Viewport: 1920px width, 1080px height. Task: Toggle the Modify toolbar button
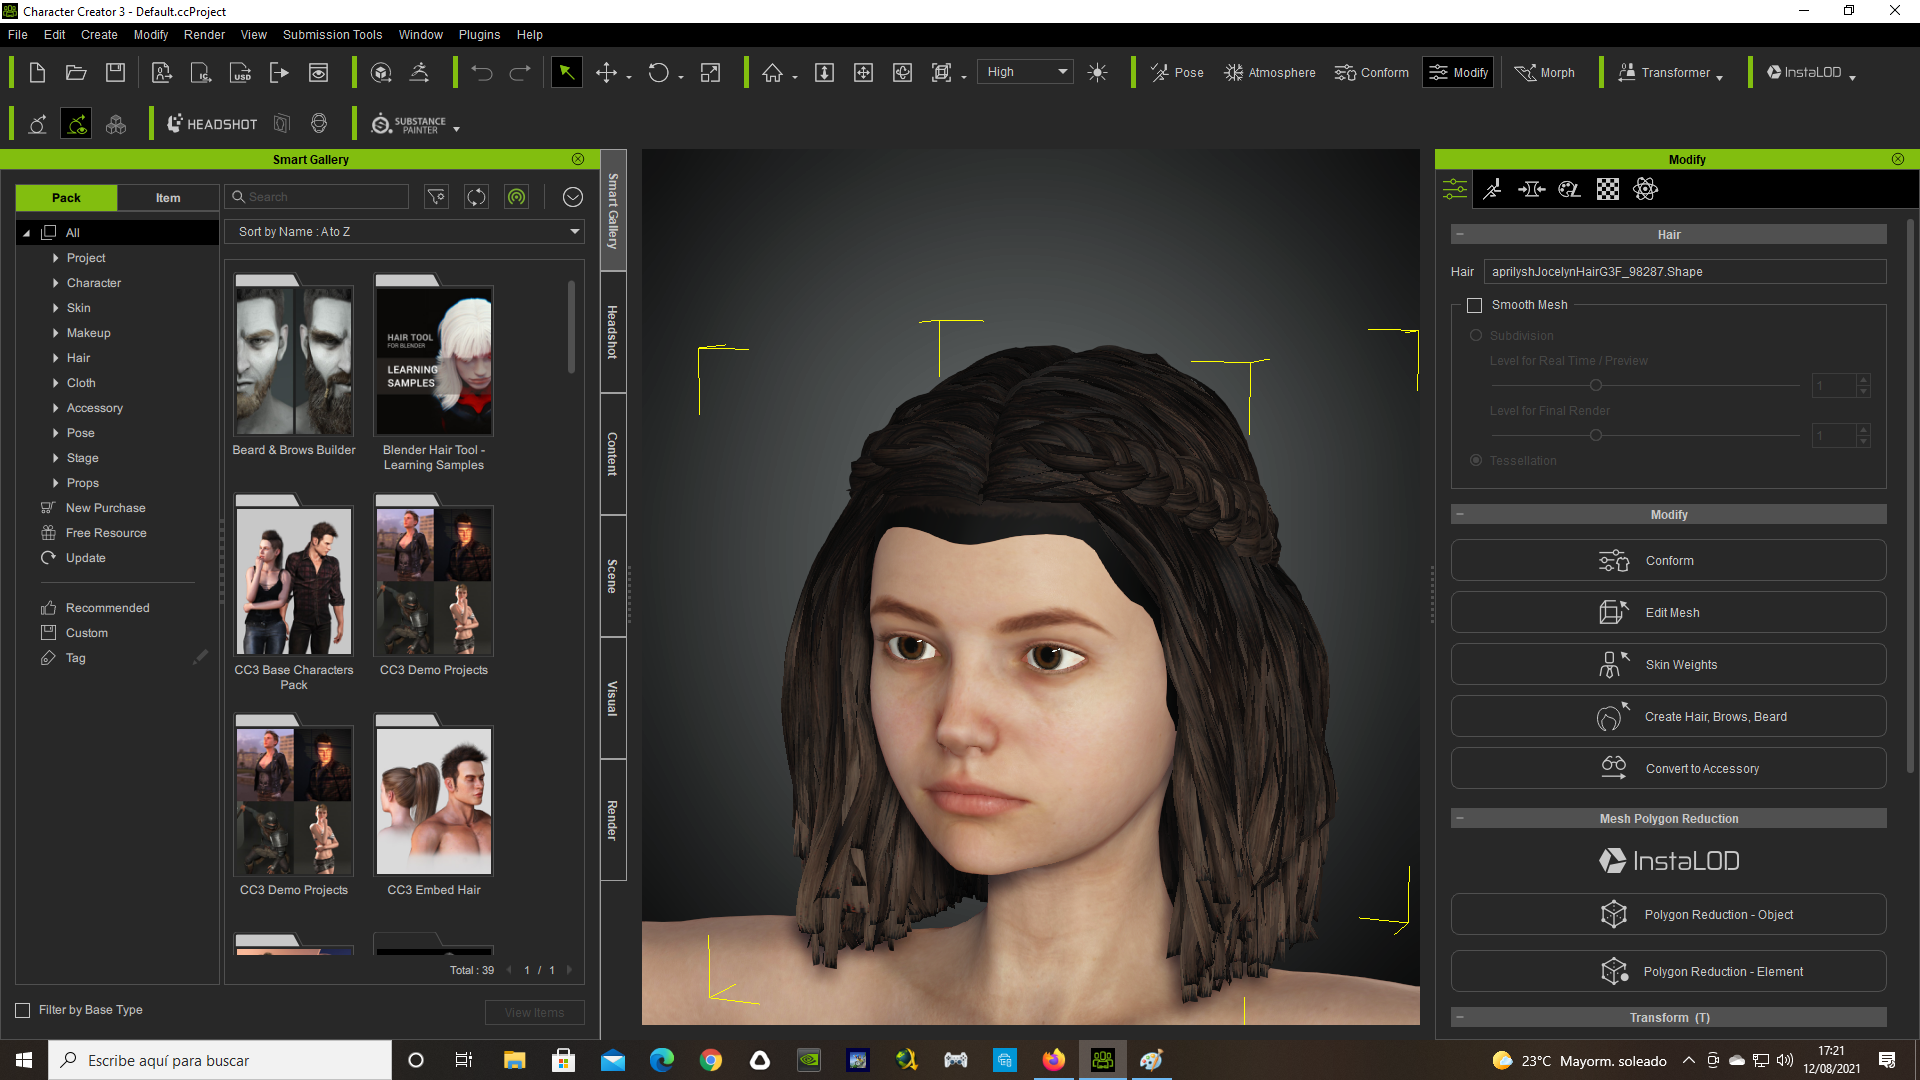pos(1458,72)
